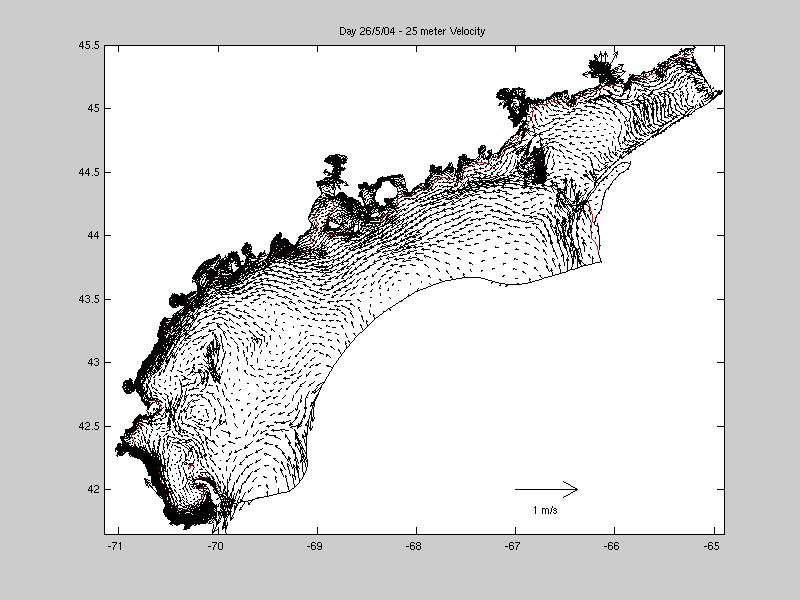800x600 pixels.
Task: Click the x-axis label -71
Action: click(x=116, y=546)
